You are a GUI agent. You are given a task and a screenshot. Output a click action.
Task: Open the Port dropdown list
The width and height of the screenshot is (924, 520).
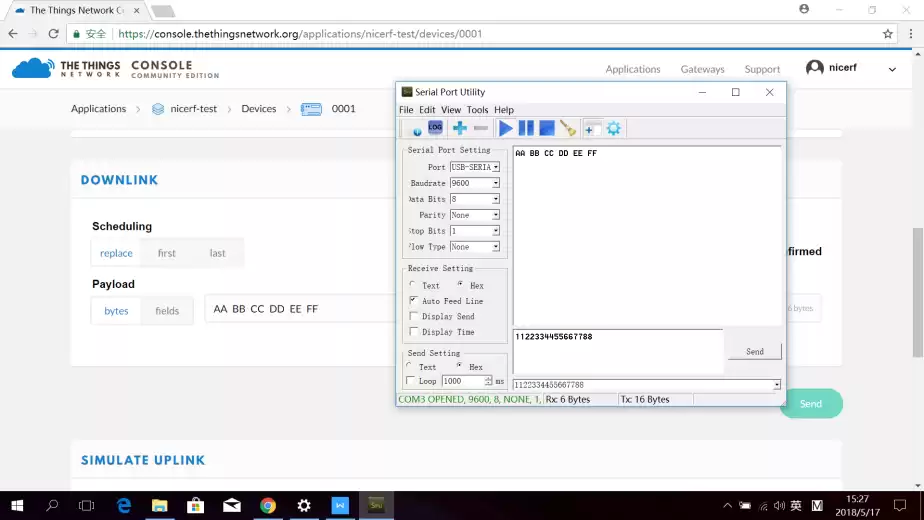click(x=495, y=168)
